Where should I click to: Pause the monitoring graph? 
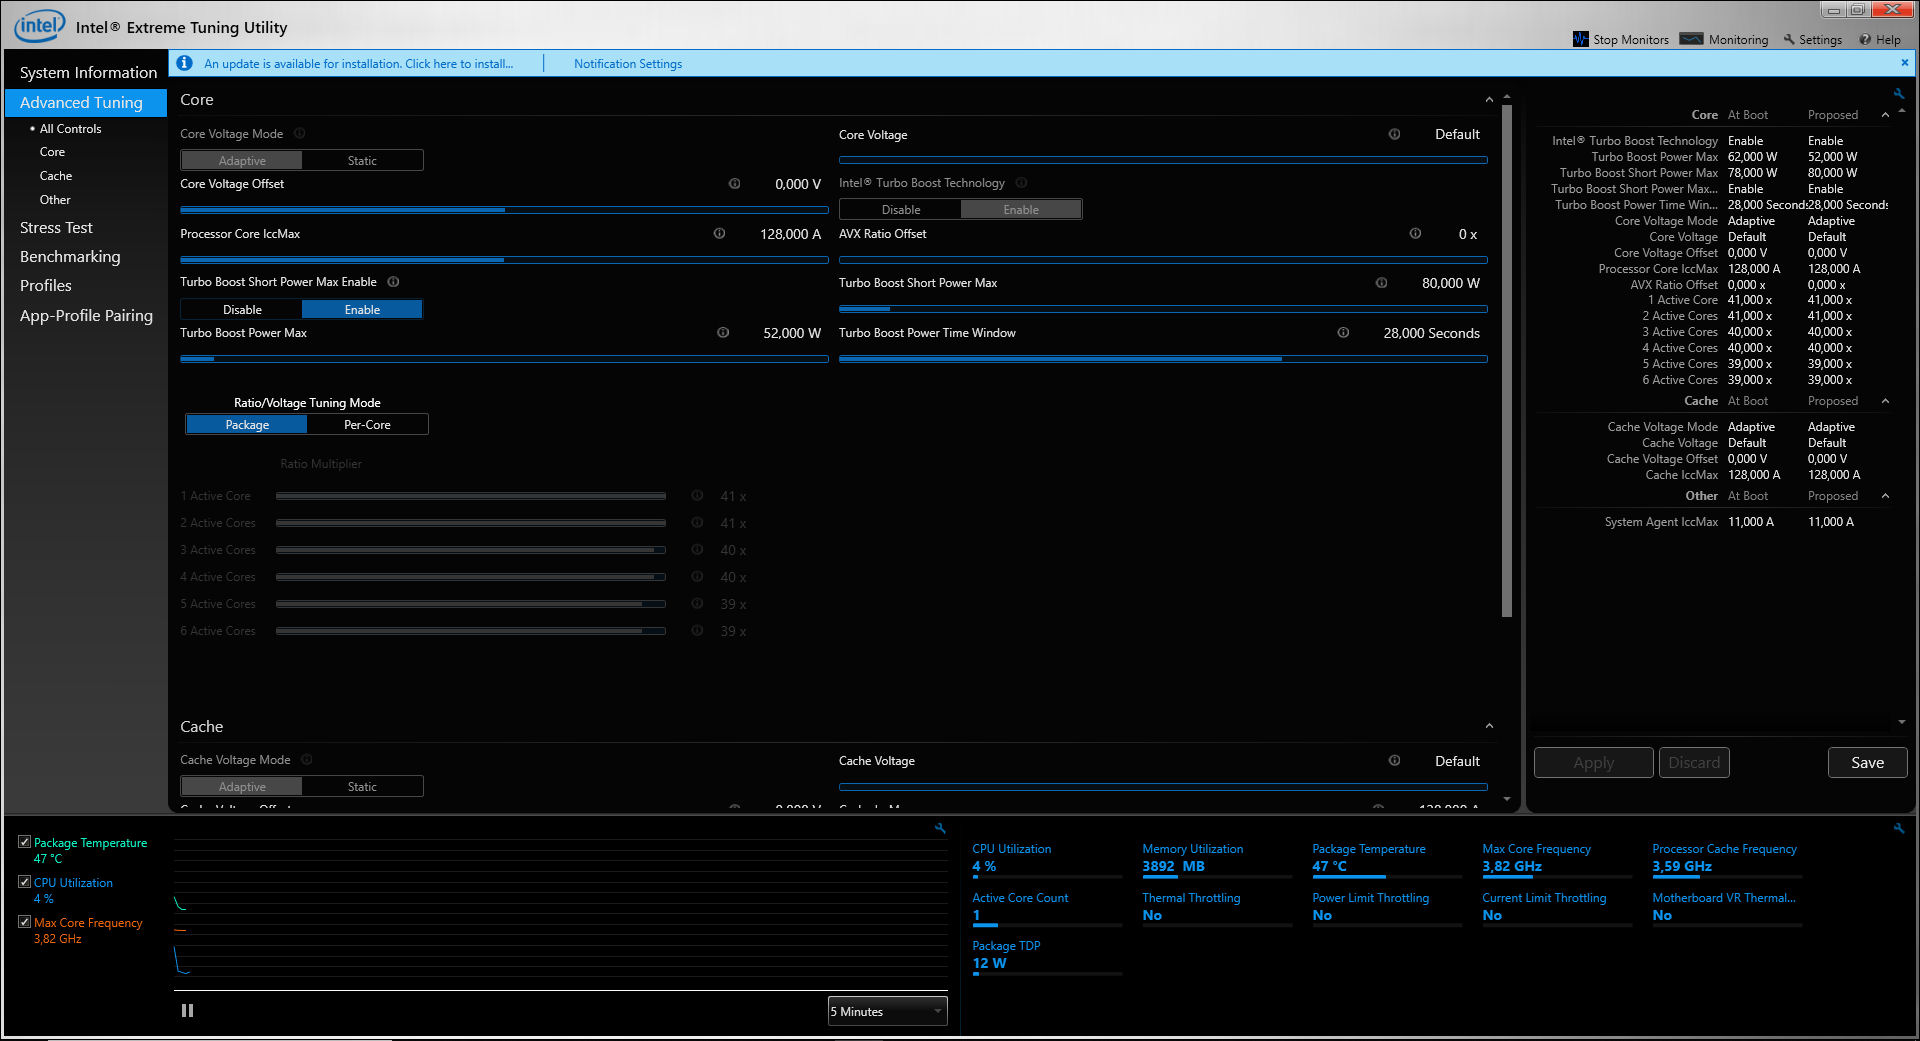[x=187, y=1011]
